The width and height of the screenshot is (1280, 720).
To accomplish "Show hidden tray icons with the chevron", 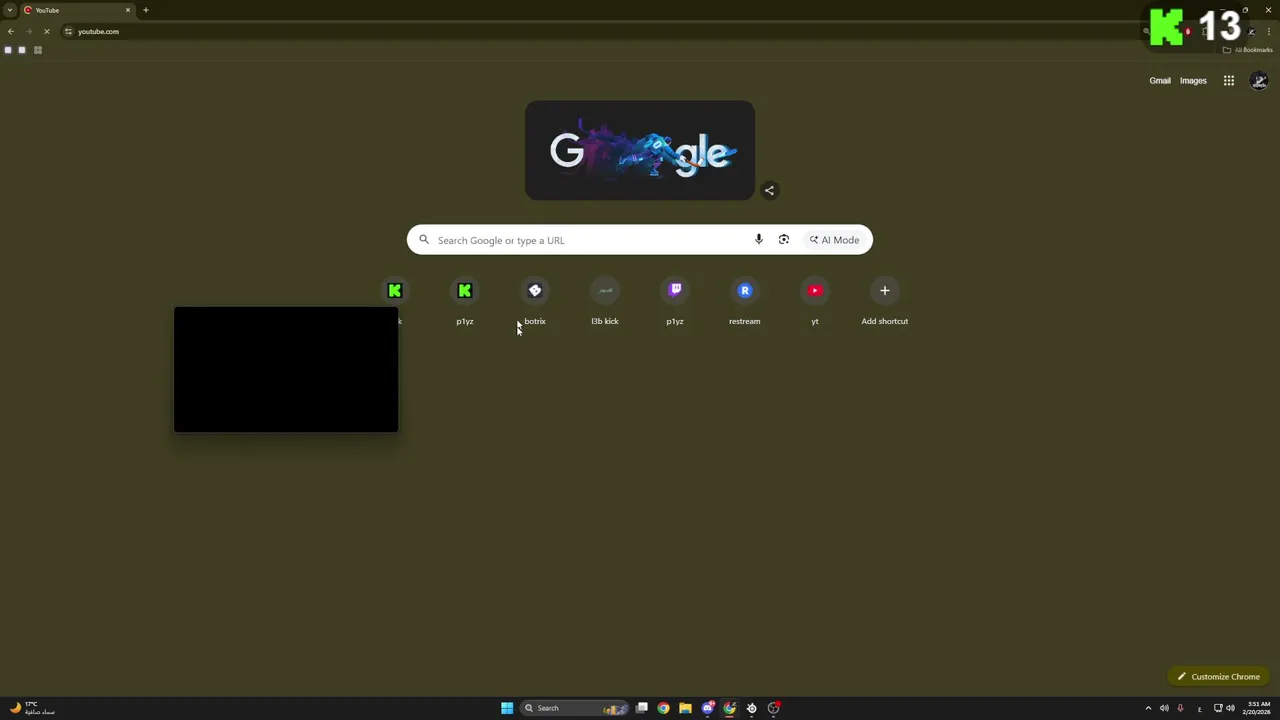I will click(x=1148, y=708).
